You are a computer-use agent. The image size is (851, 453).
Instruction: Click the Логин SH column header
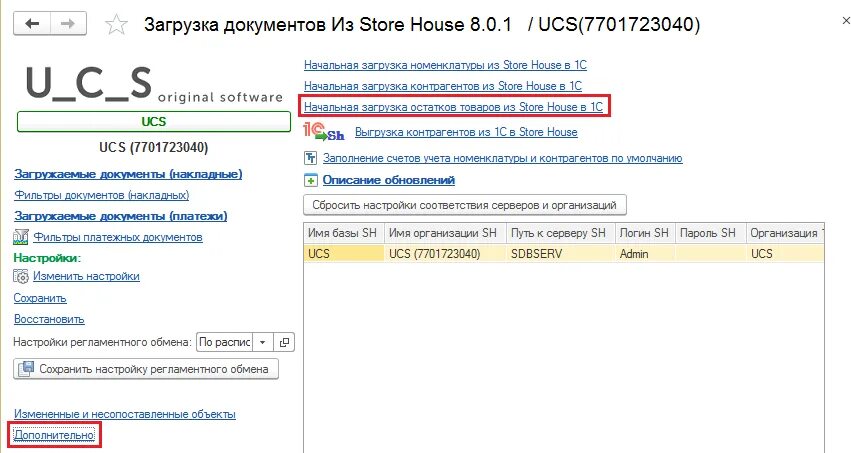(645, 233)
